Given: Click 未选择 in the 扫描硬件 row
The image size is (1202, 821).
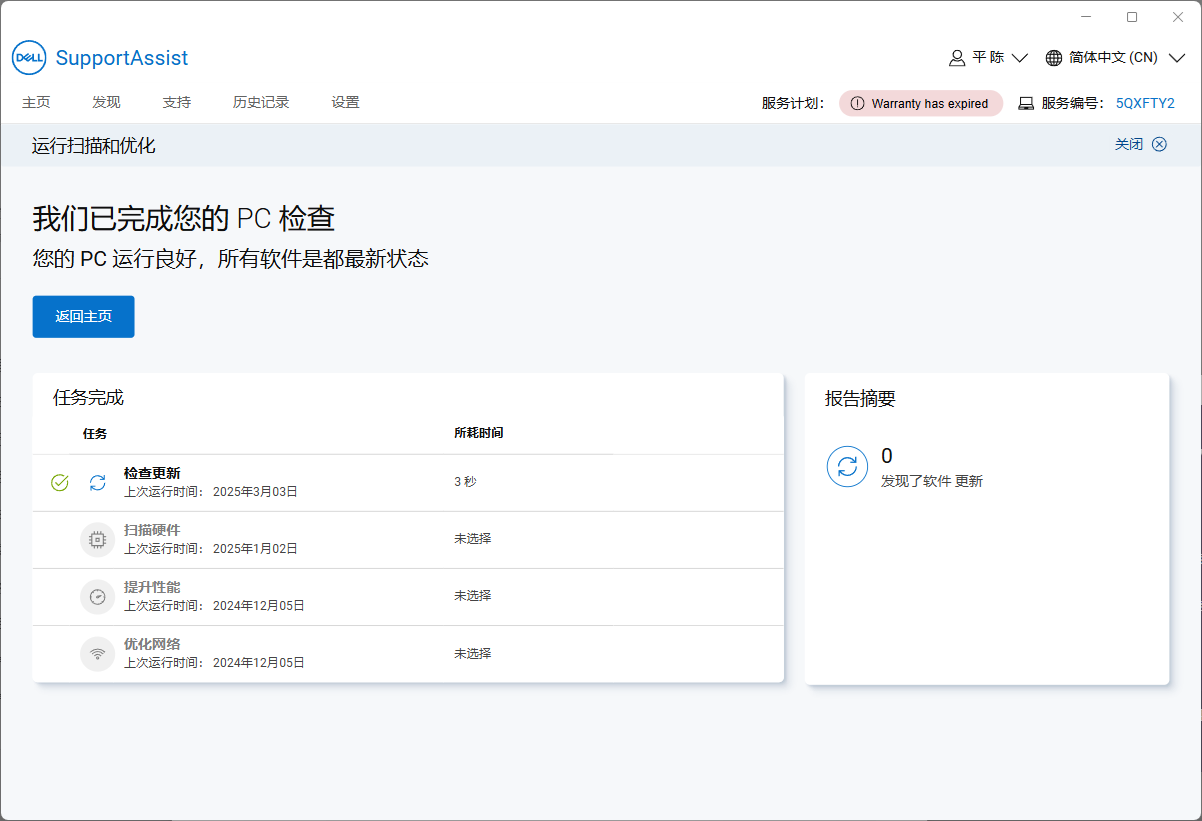Looking at the screenshot, I should 473,538.
